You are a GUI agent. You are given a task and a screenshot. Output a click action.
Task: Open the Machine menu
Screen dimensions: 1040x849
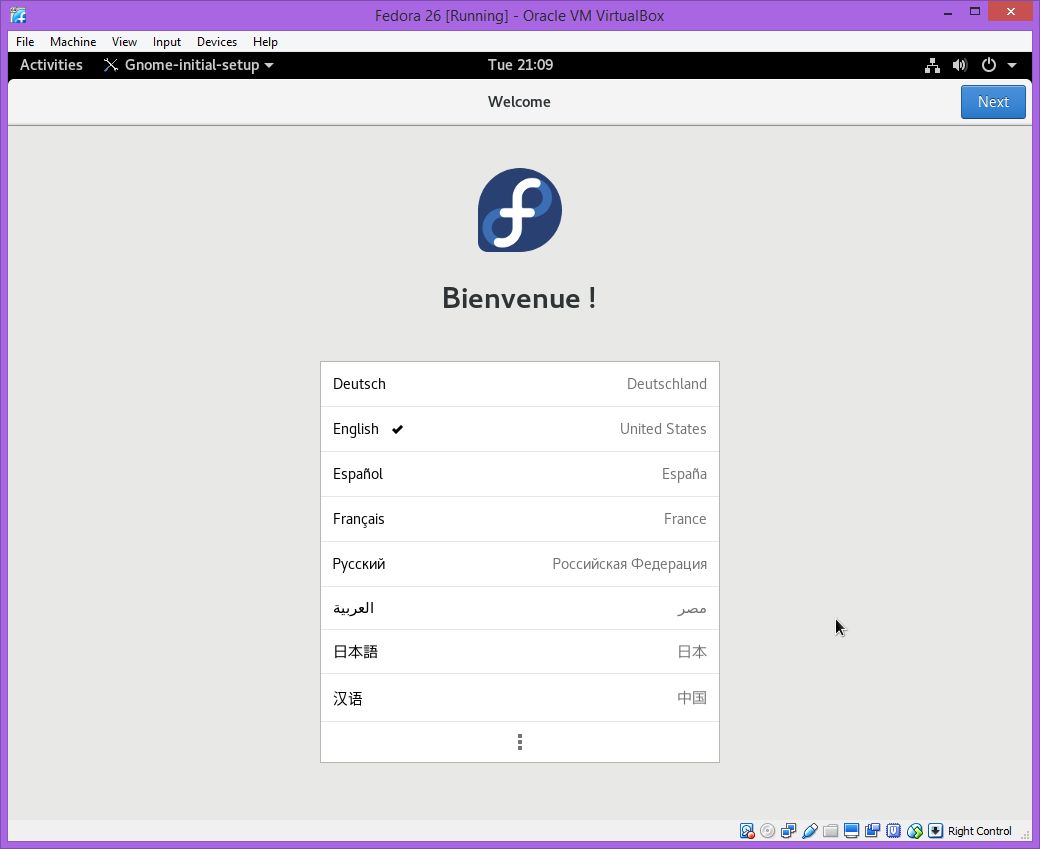[x=73, y=42]
